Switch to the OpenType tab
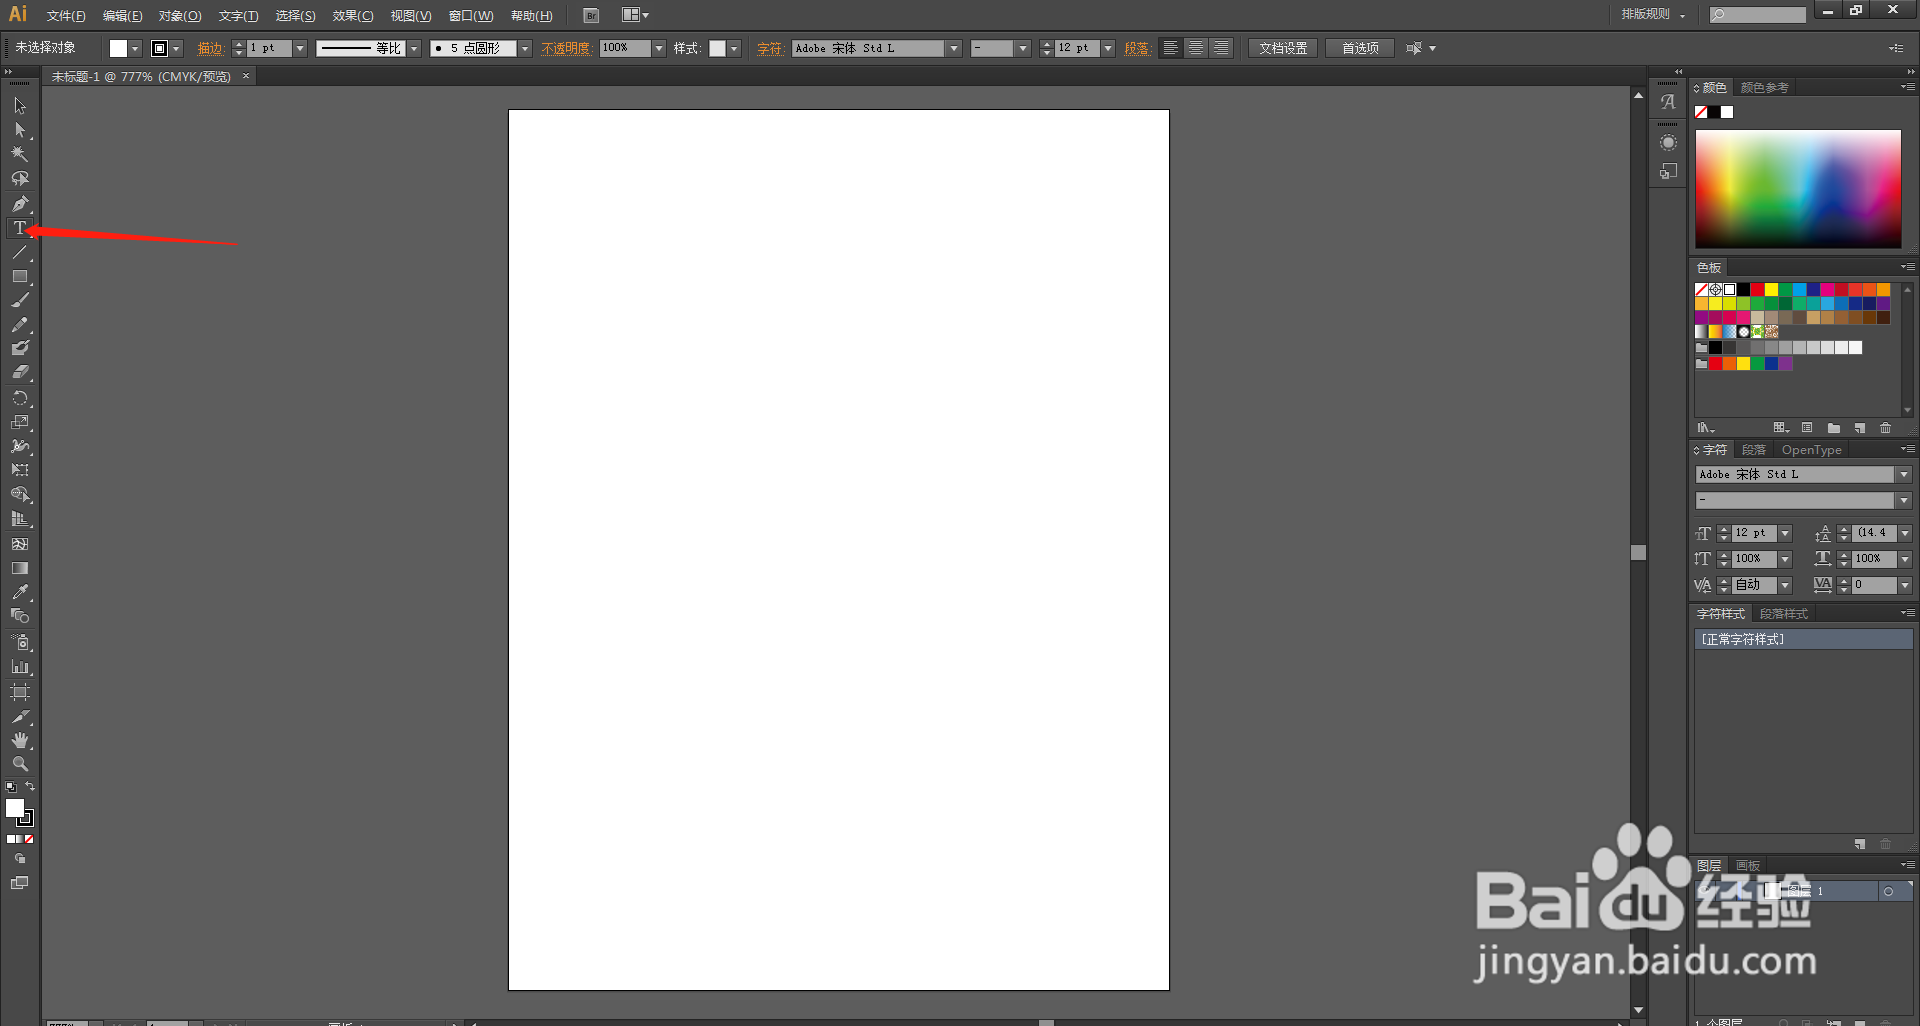 click(x=1811, y=450)
